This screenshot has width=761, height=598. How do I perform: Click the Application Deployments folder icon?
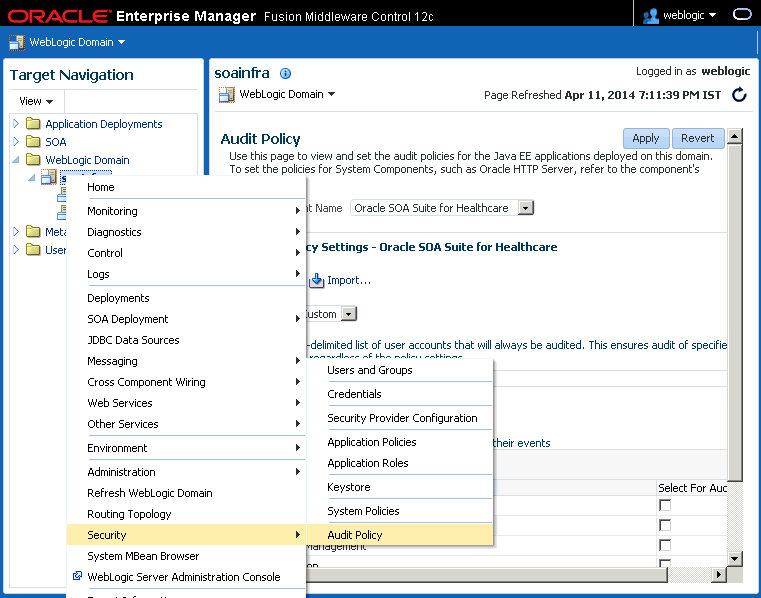tap(33, 123)
